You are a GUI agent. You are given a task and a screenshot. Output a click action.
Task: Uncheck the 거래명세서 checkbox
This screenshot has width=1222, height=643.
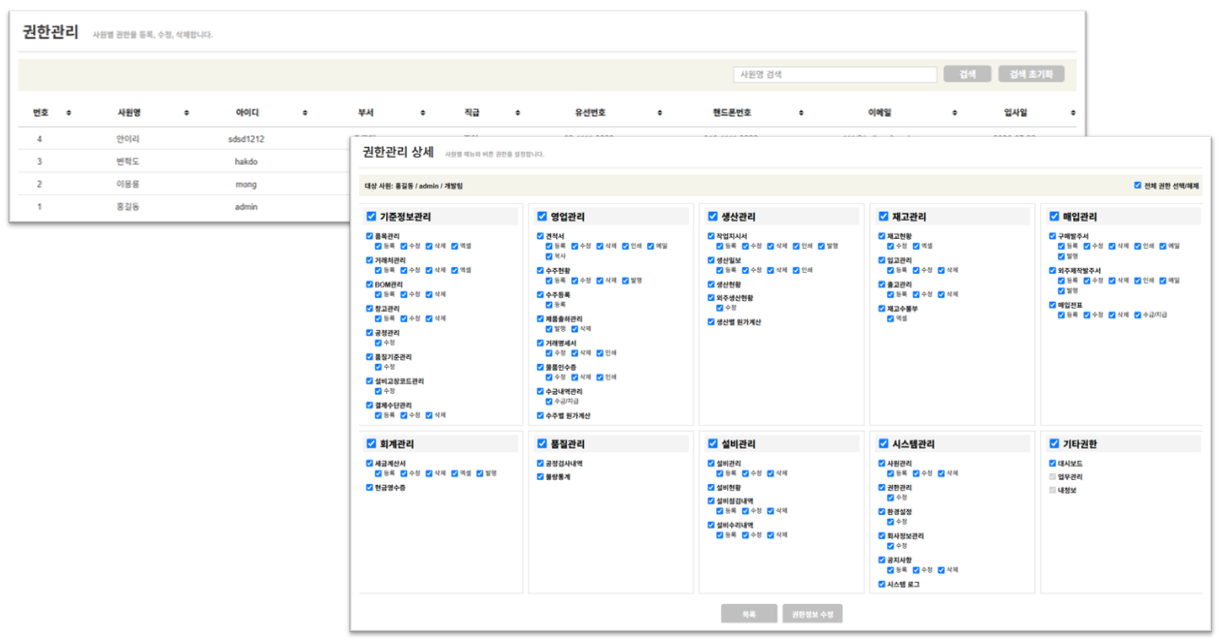tap(540, 343)
